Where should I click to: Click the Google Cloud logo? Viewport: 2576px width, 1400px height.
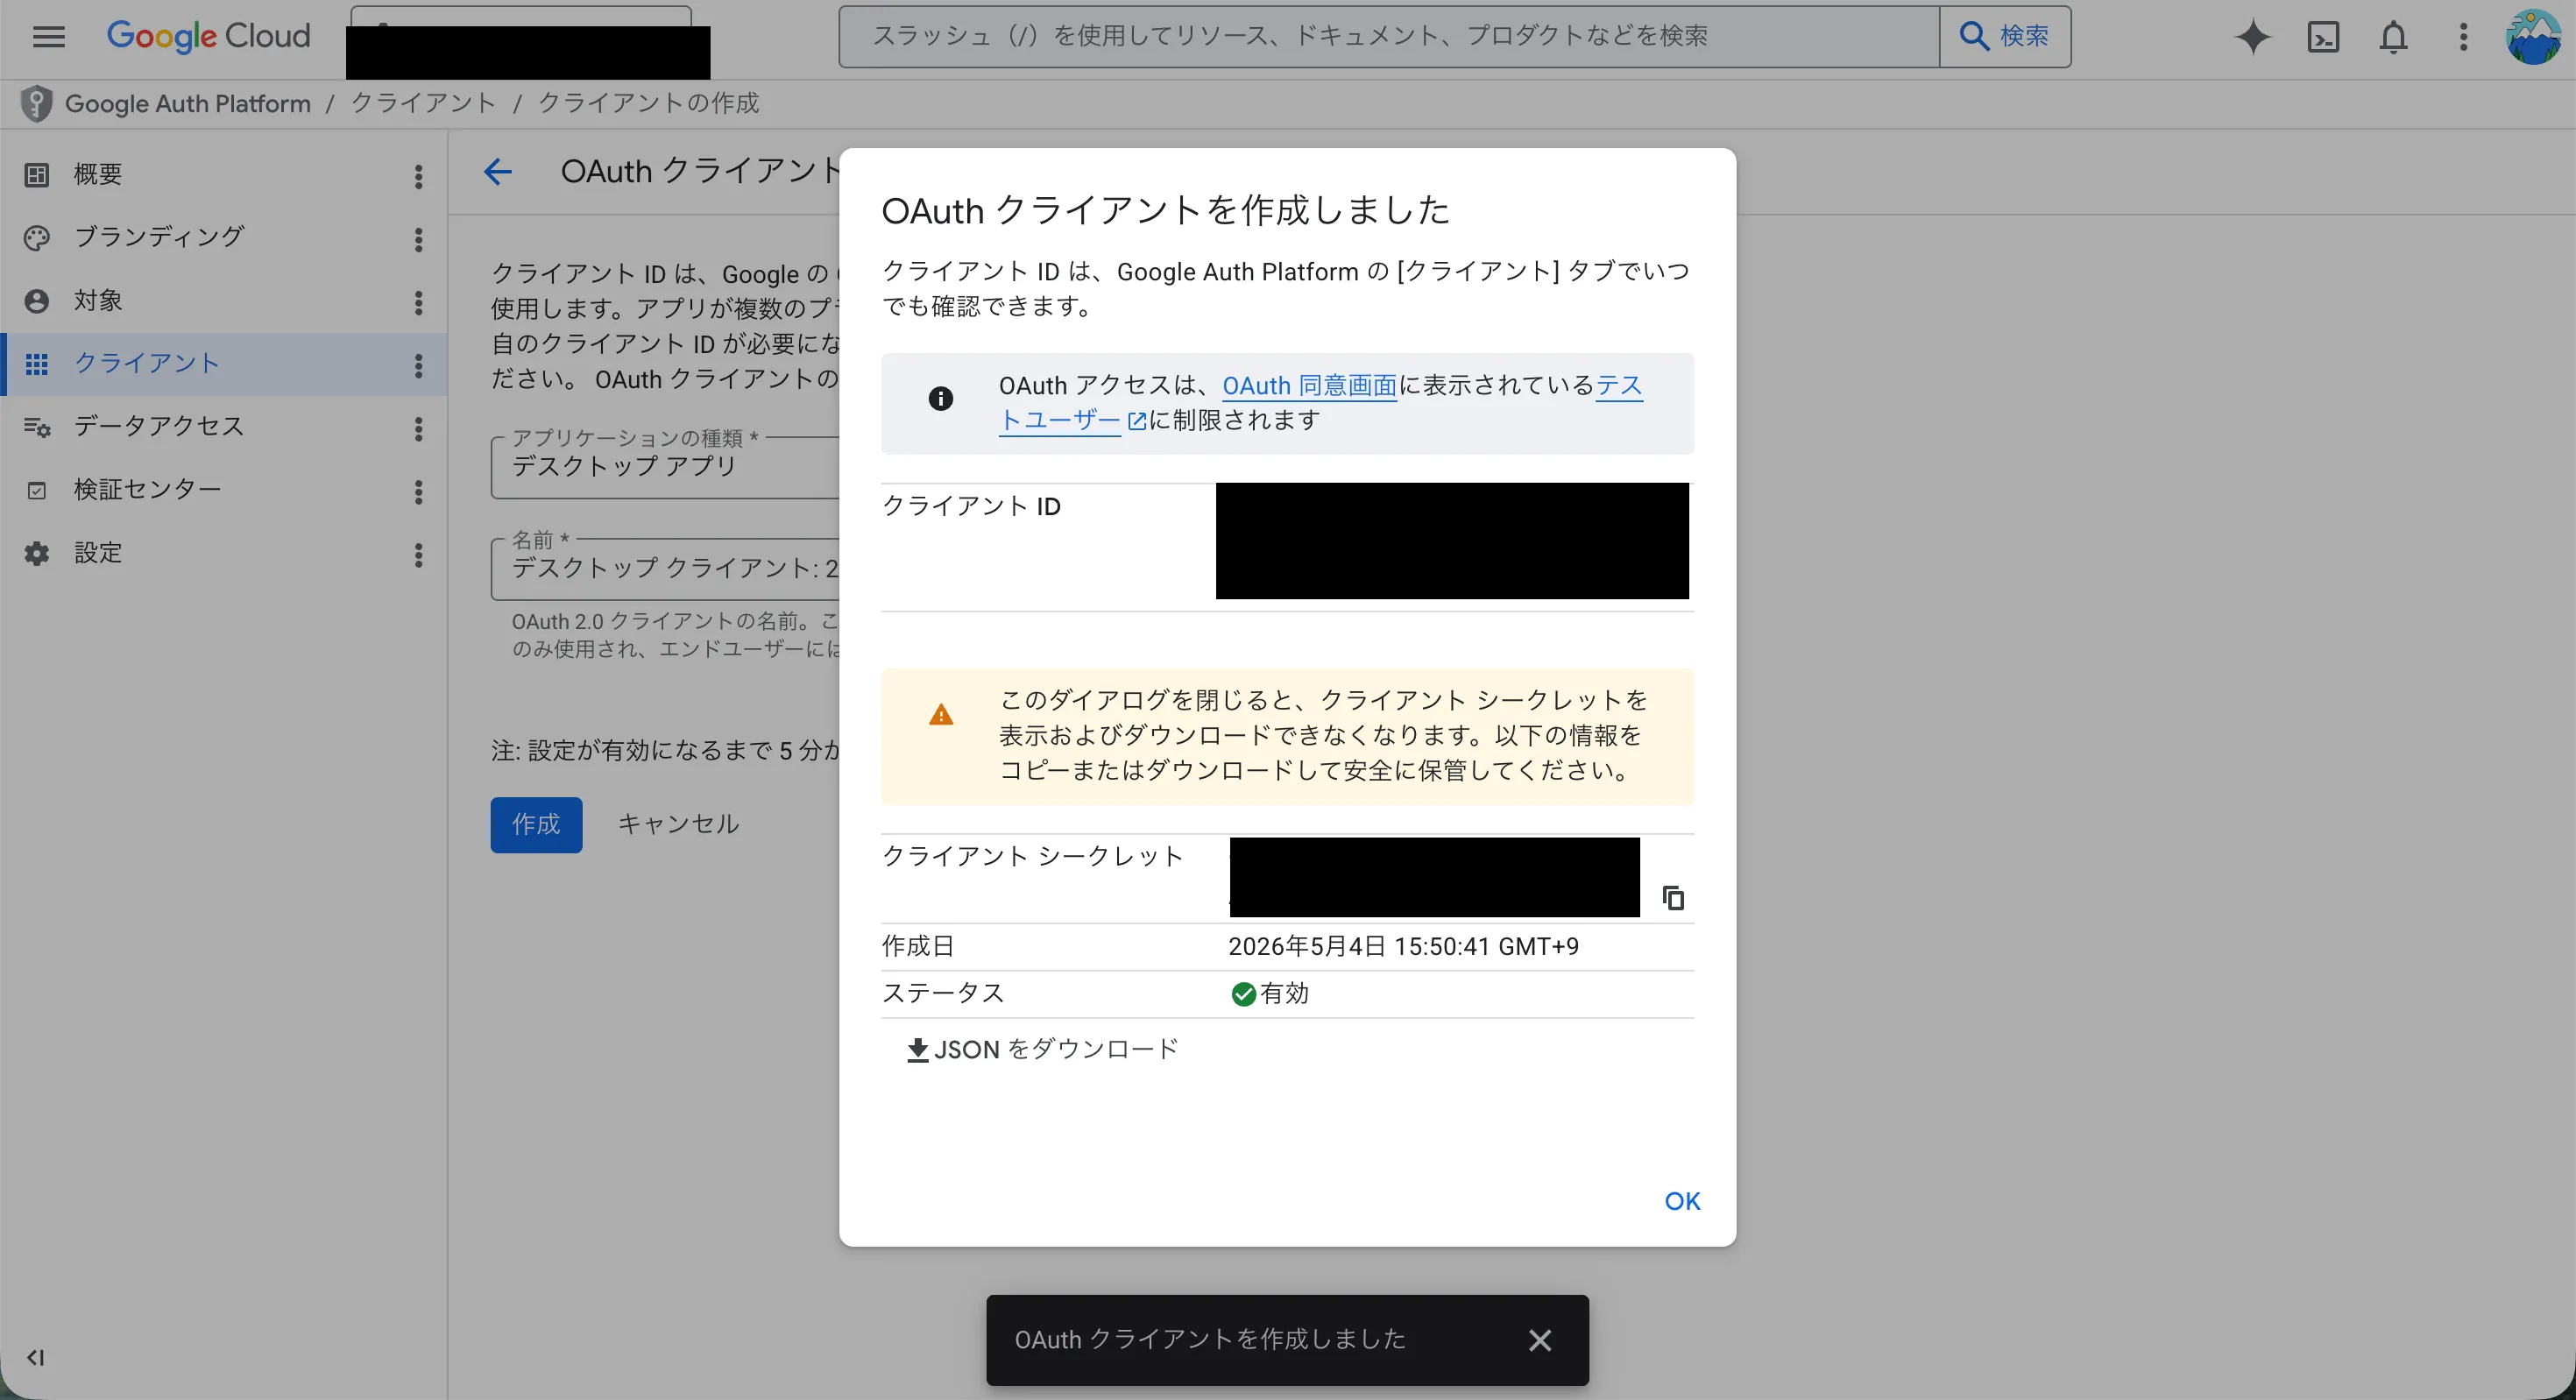click(208, 36)
